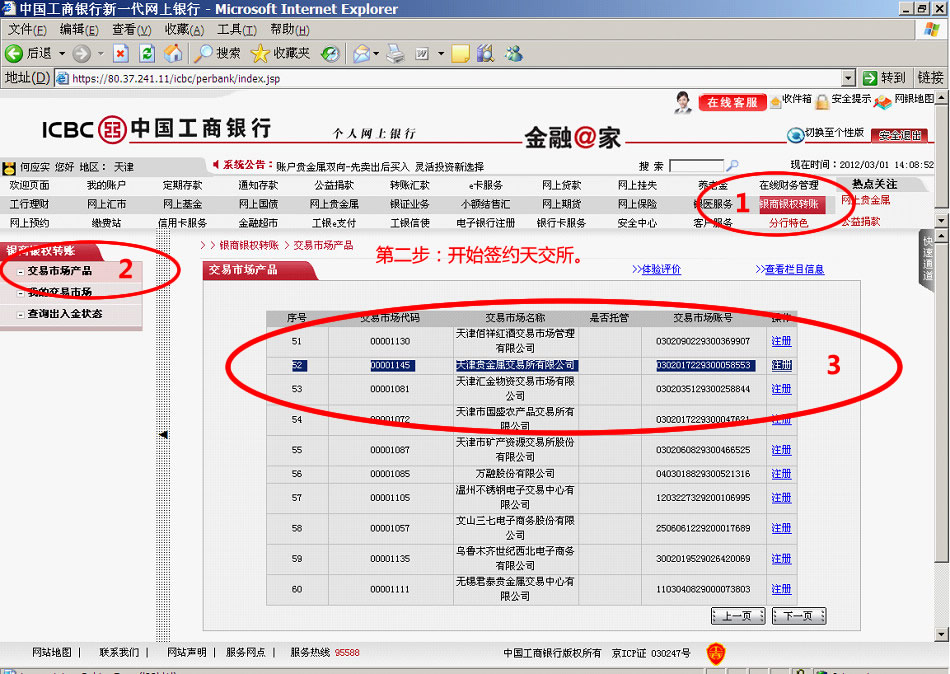
Task: Click market code 00001130 in the table
Action: click(390, 341)
